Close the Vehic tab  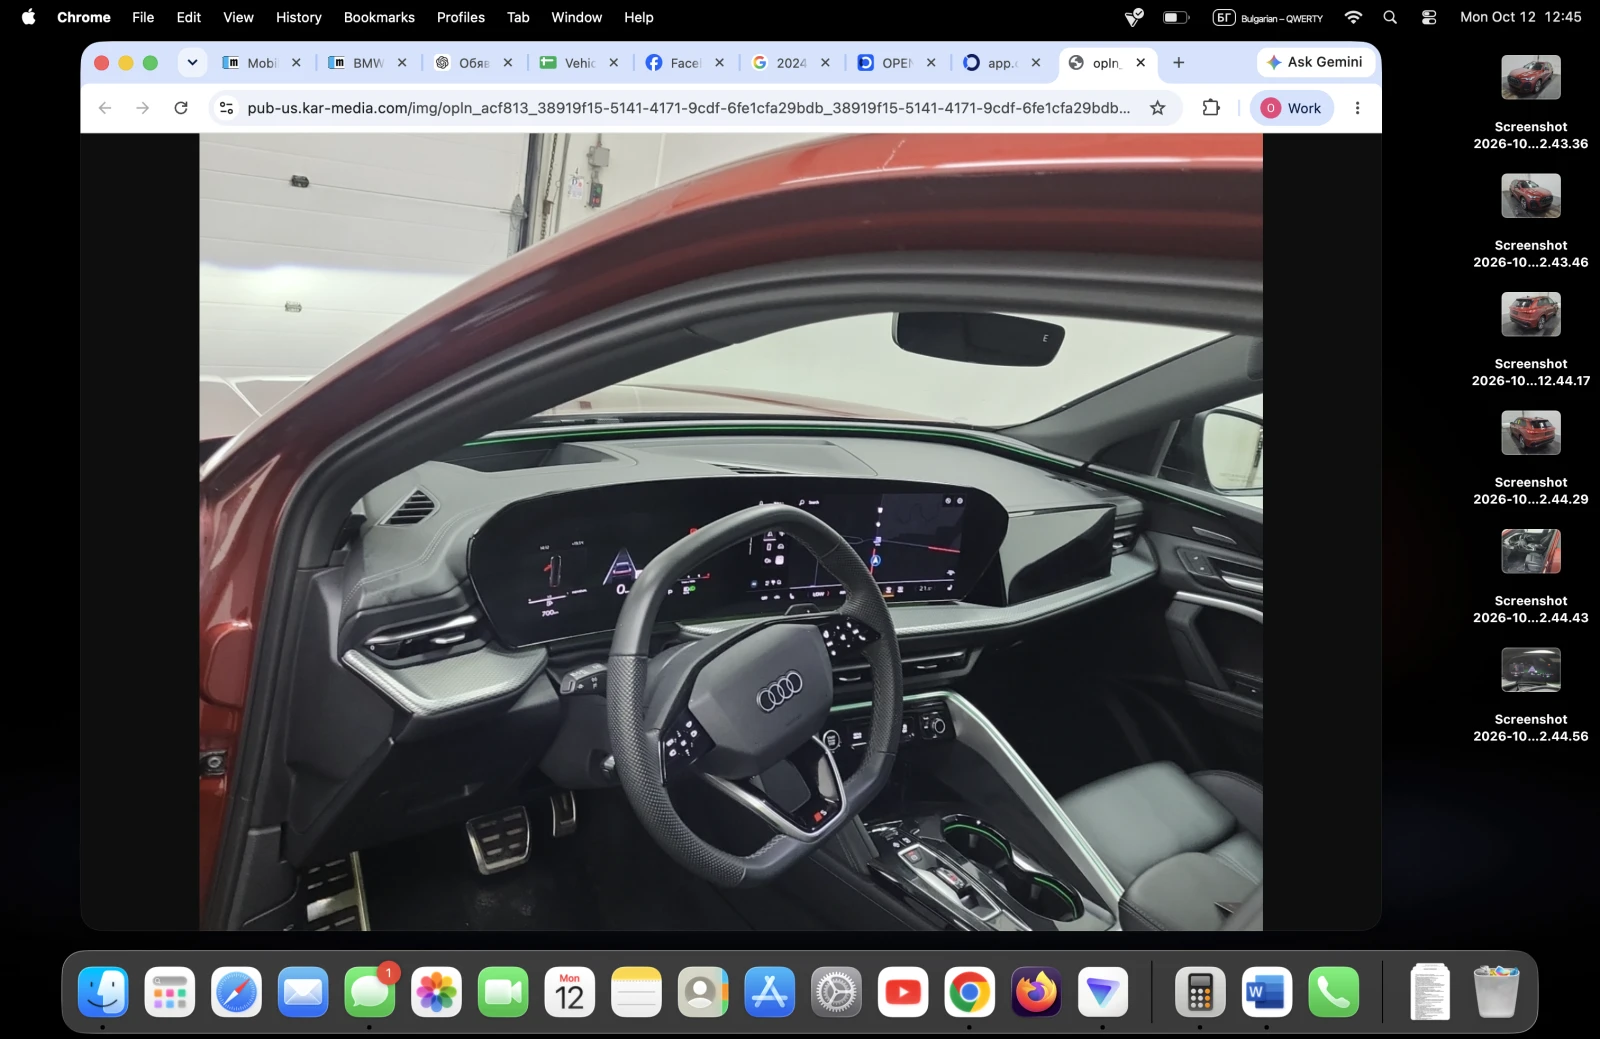pyautogui.click(x=614, y=63)
